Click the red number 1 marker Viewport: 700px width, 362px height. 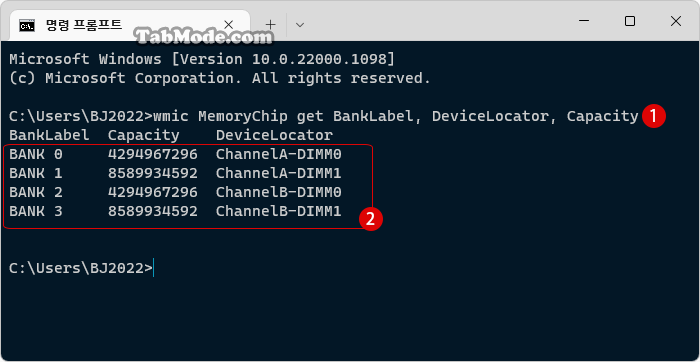[x=654, y=117]
